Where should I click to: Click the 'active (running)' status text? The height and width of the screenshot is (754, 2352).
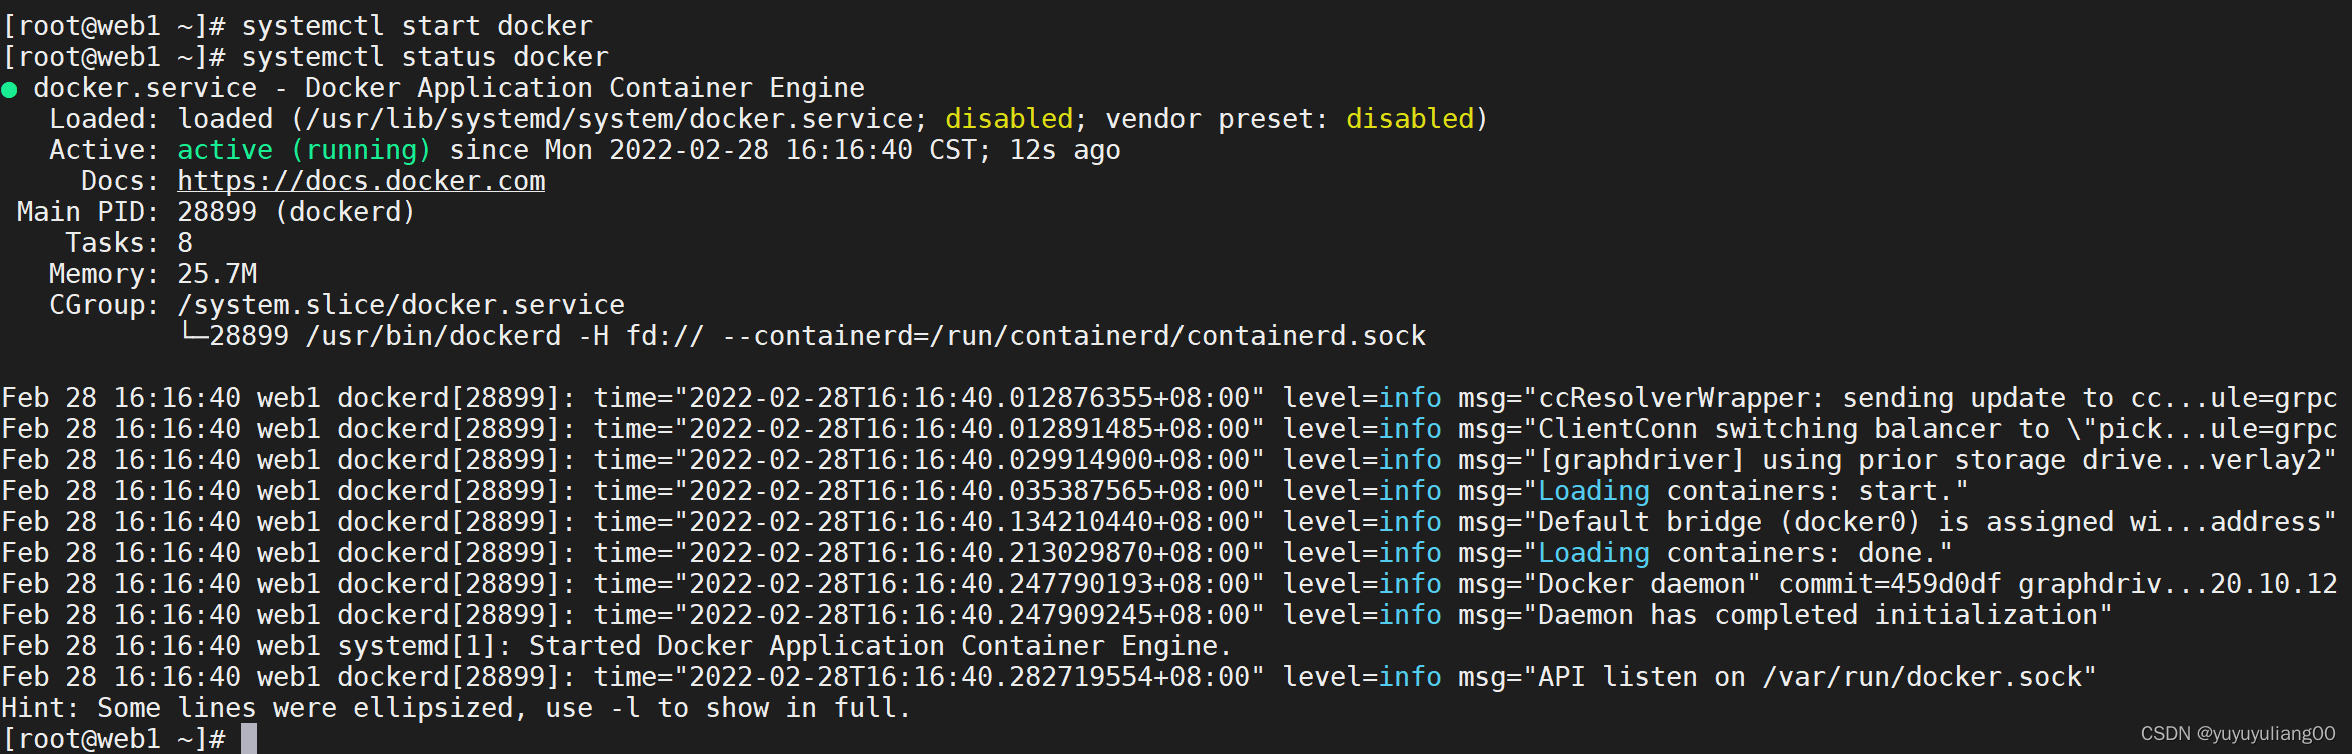pos(304,150)
